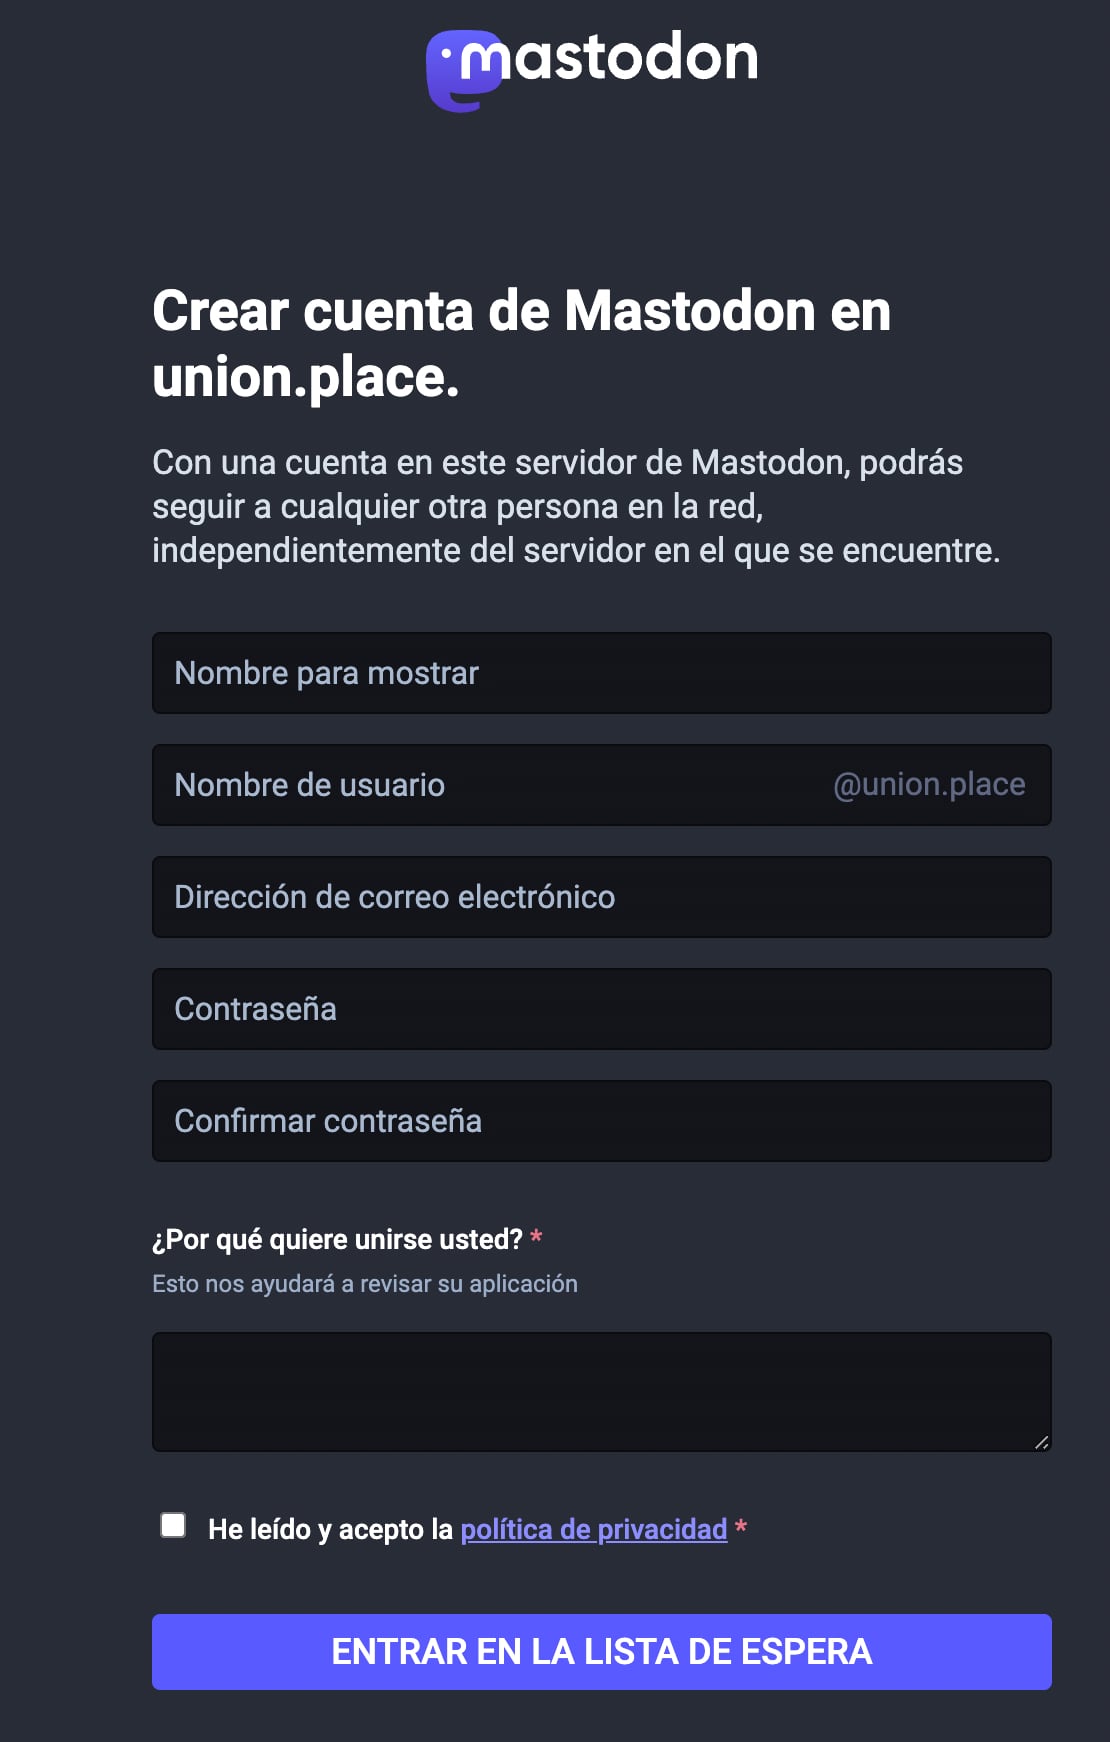1110x1742 pixels.
Task: Open the 'política de privacidad' link
Action: (x=594, y=1530)
